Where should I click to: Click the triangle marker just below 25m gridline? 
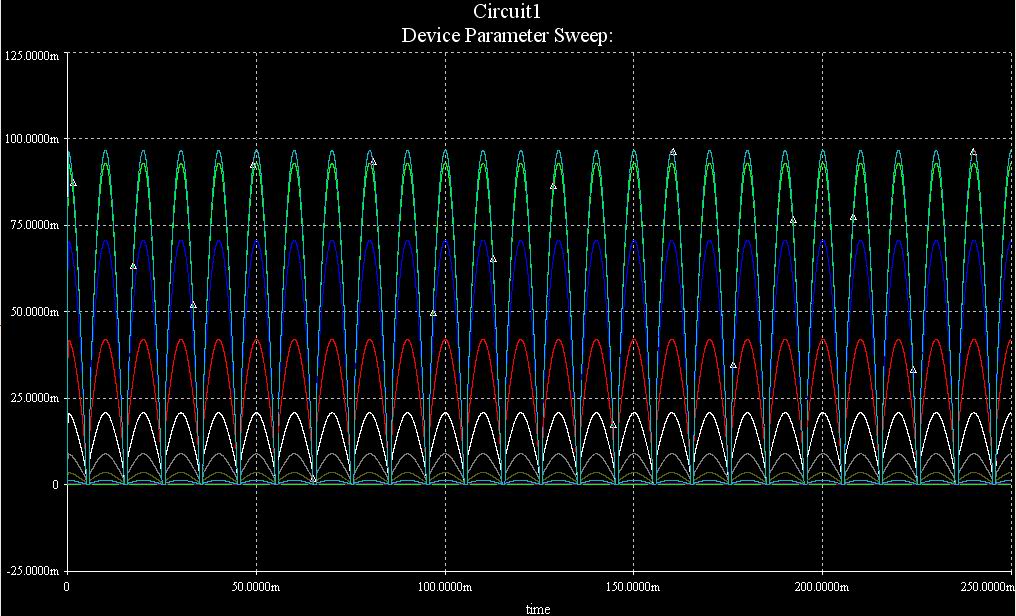613,425
